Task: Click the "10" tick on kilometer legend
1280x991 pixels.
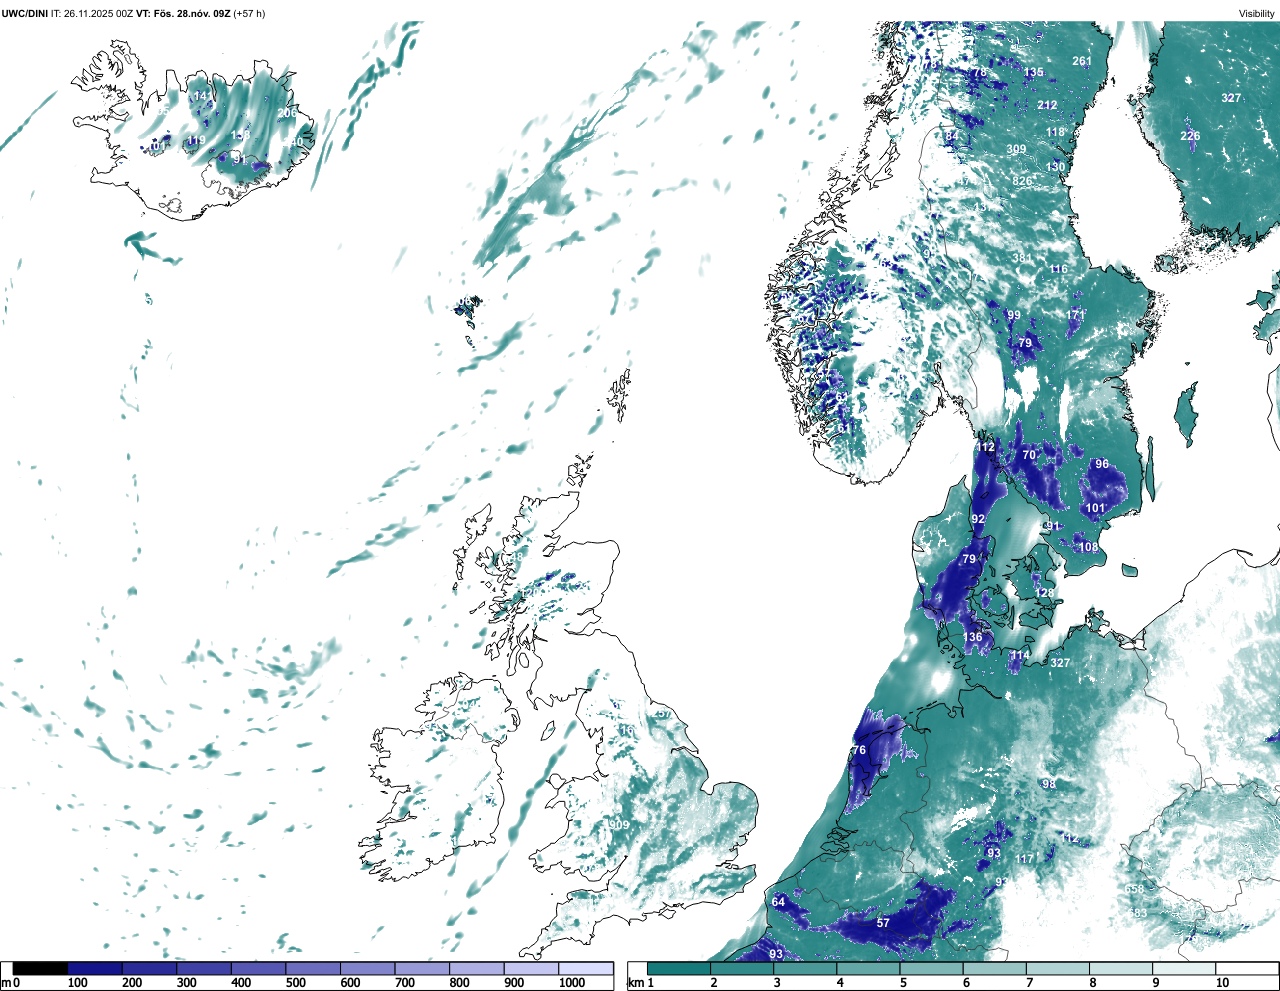Action: click(x=1222, y=983)
